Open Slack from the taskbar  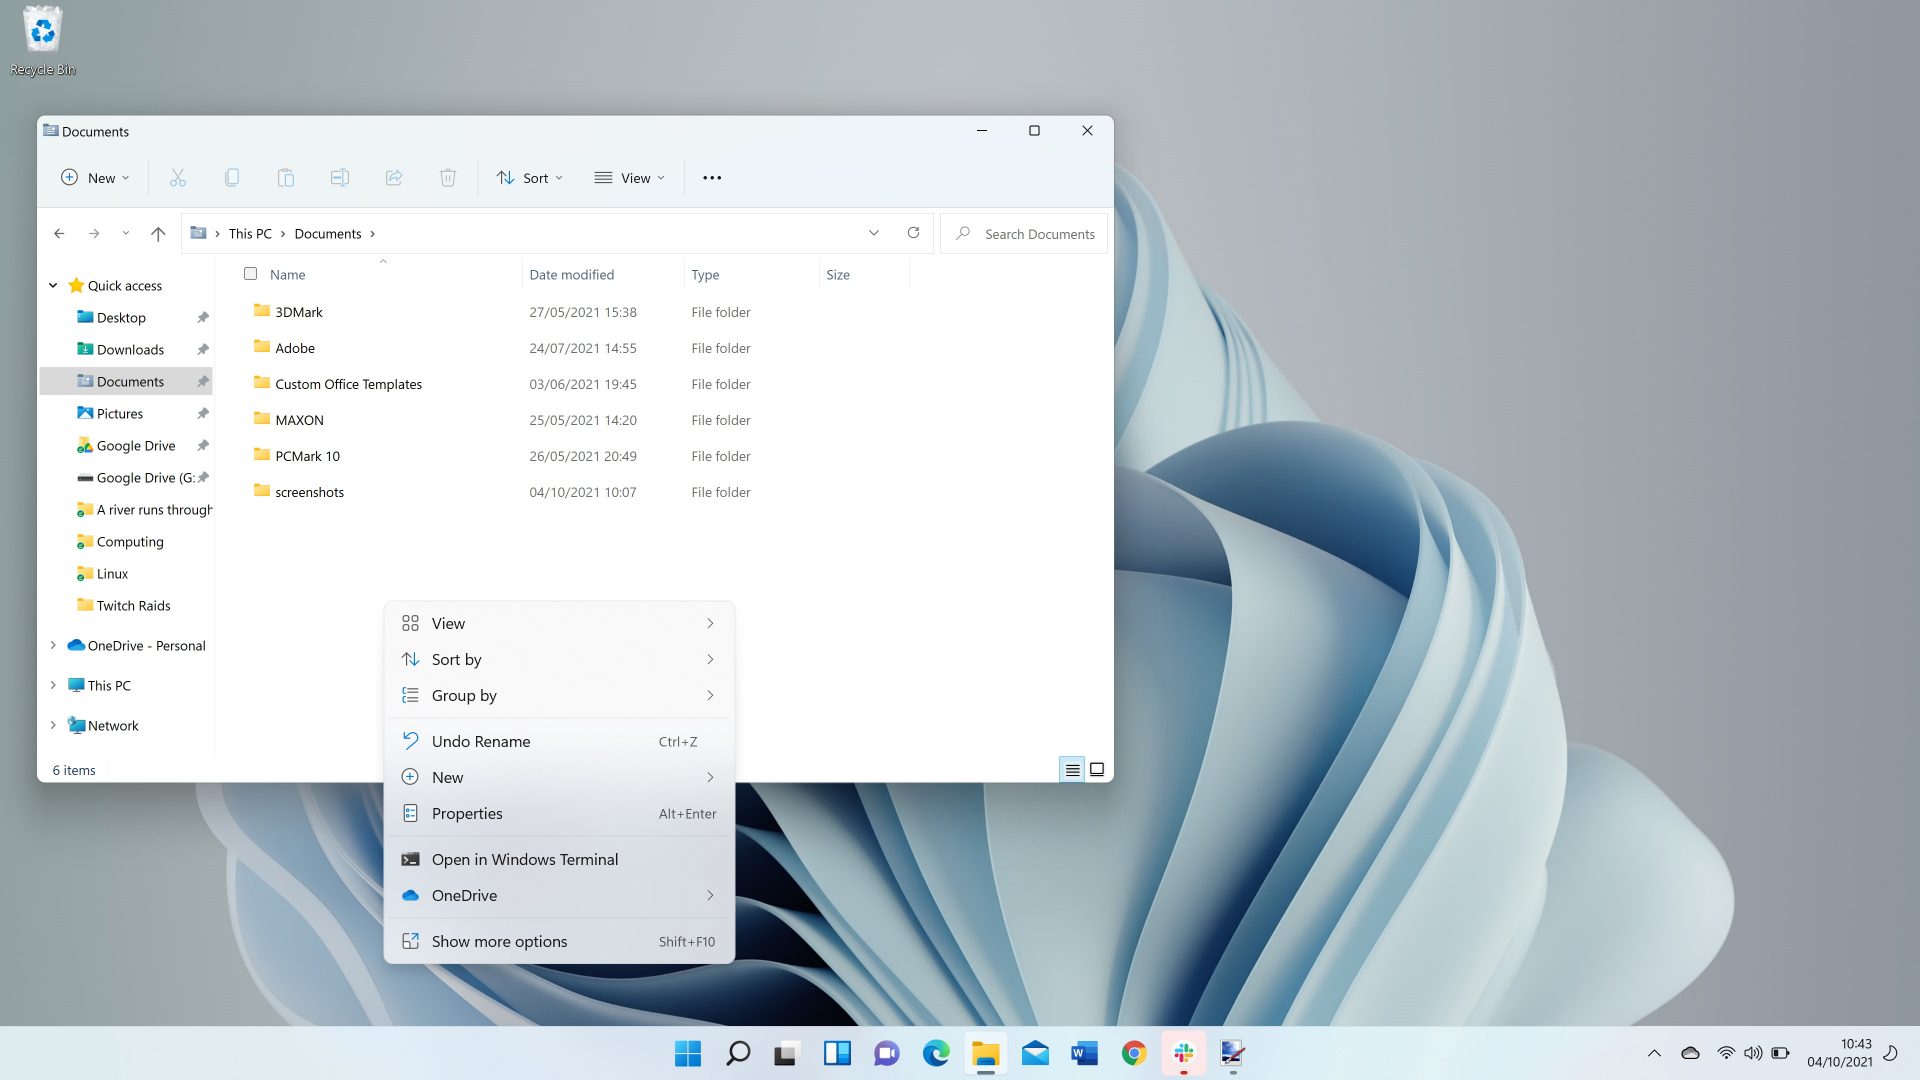[1185, 1053]
